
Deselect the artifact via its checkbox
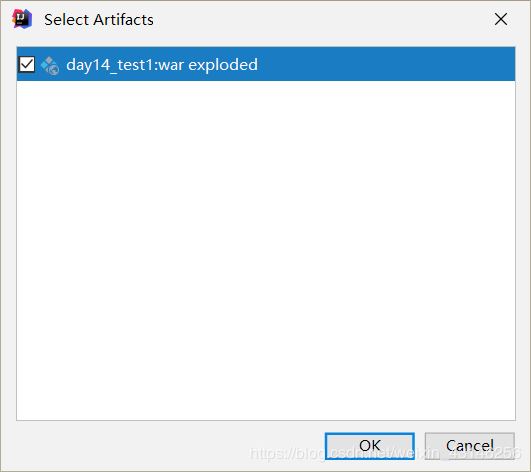point(26,64)
